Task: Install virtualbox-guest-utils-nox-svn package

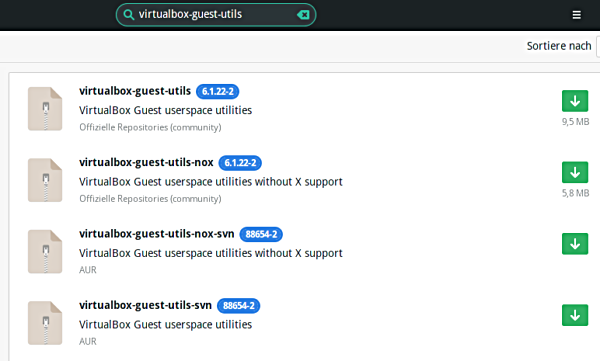Action: 575,244
